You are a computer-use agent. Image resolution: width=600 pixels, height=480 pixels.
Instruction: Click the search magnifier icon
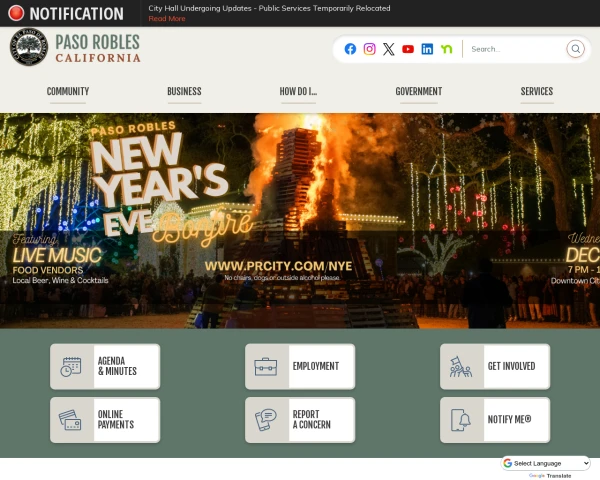[x=575, y=49]
